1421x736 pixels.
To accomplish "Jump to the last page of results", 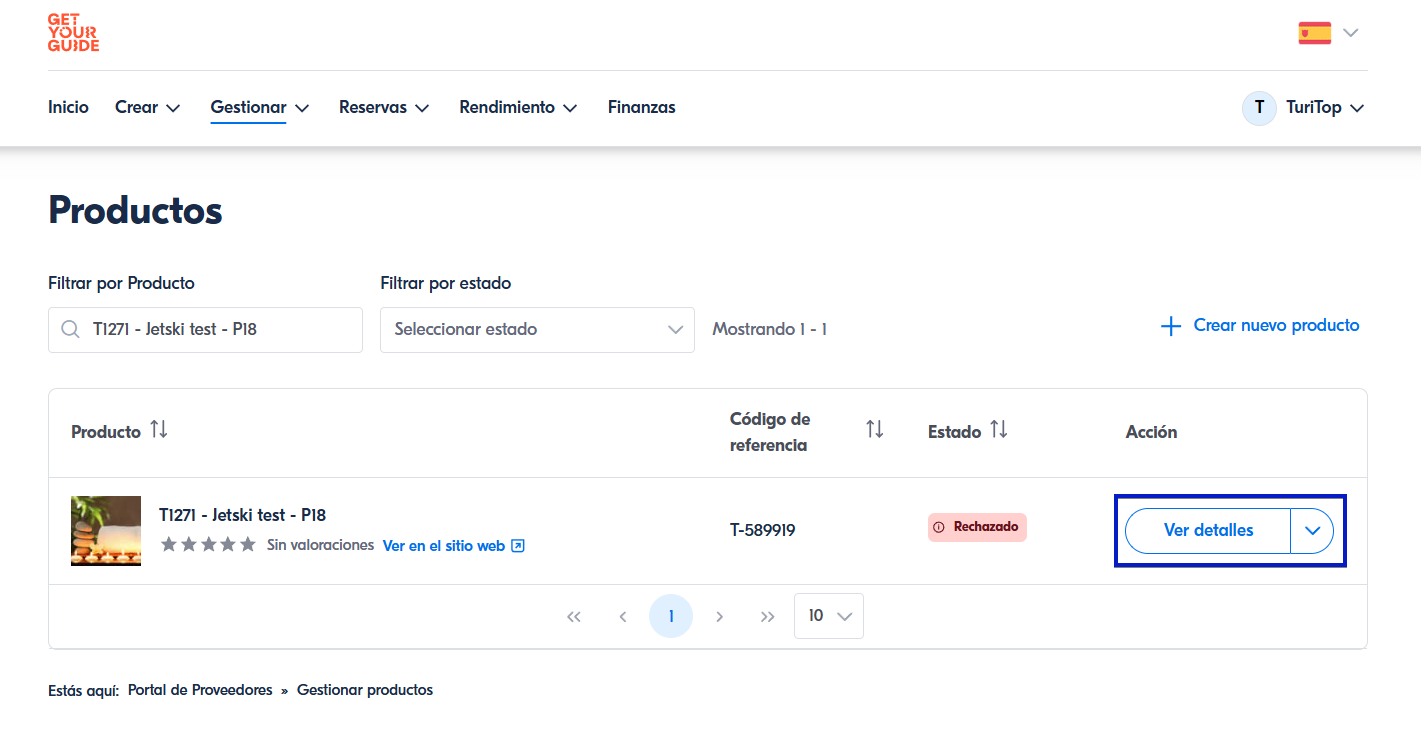I will (x=767, y=617).
